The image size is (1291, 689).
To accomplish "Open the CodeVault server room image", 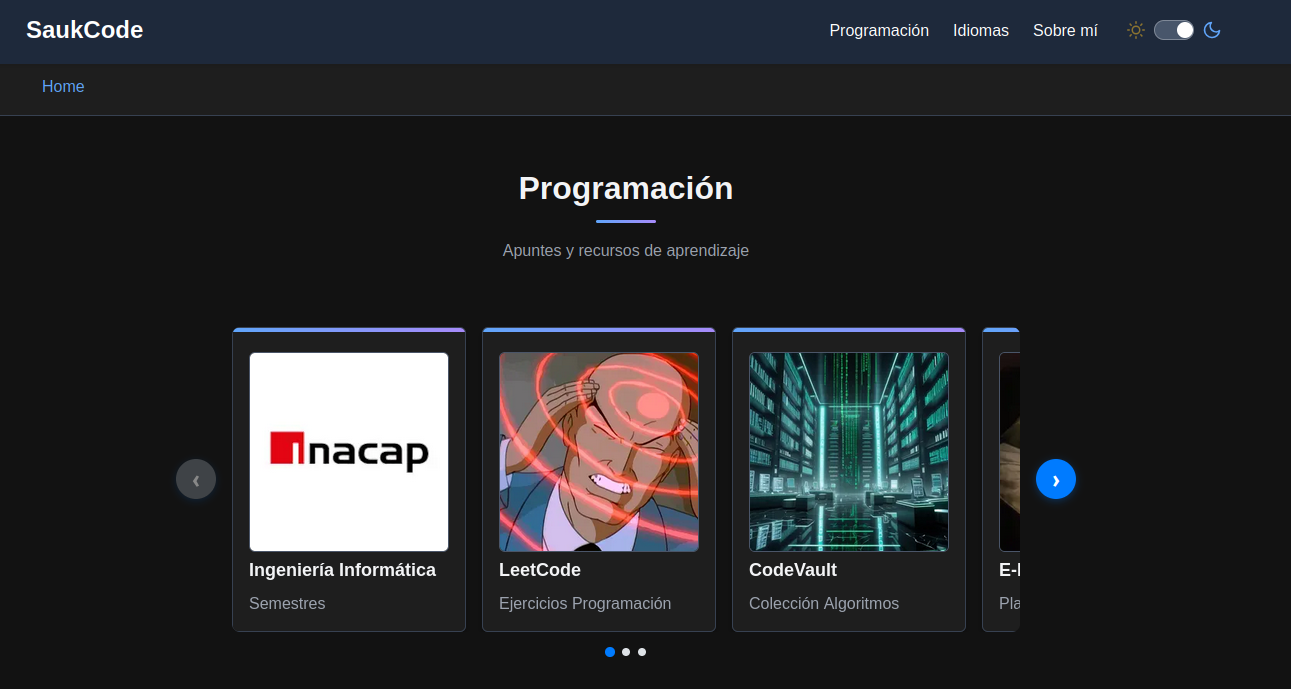I will click(x=849, y=451).
